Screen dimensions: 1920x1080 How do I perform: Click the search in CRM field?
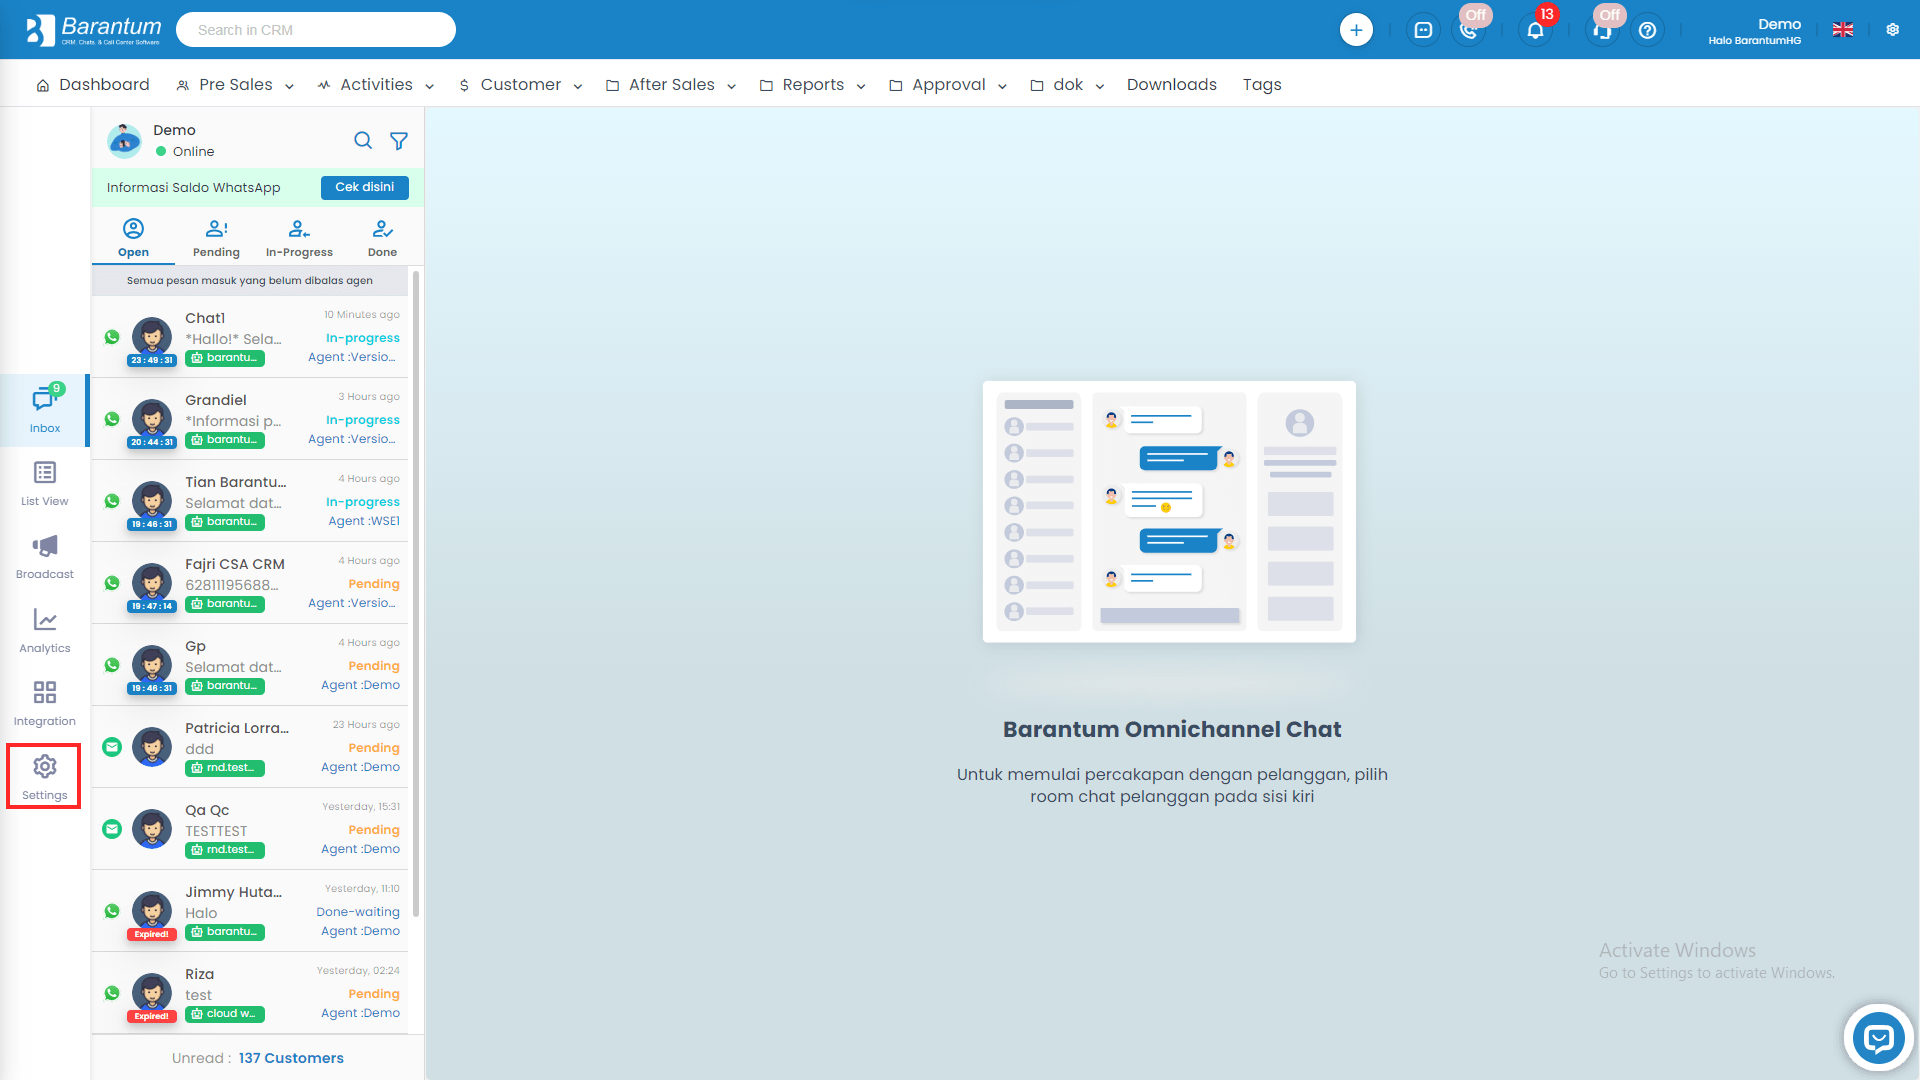[316, 30]
